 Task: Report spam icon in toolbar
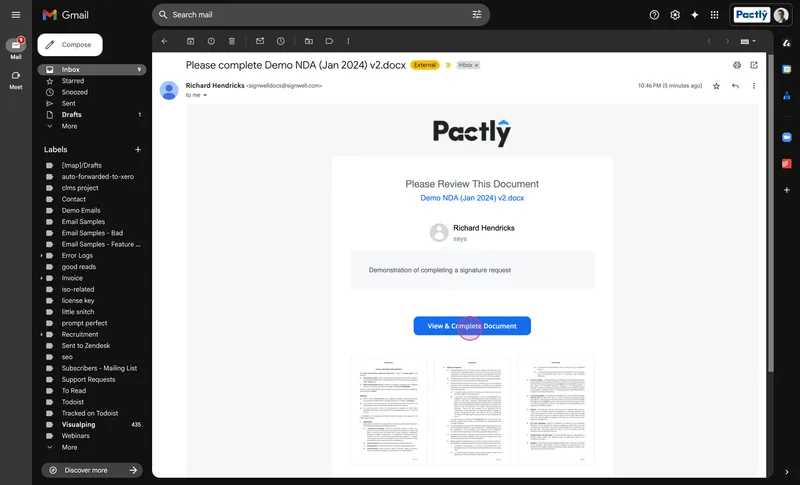(x=211, y=41)
